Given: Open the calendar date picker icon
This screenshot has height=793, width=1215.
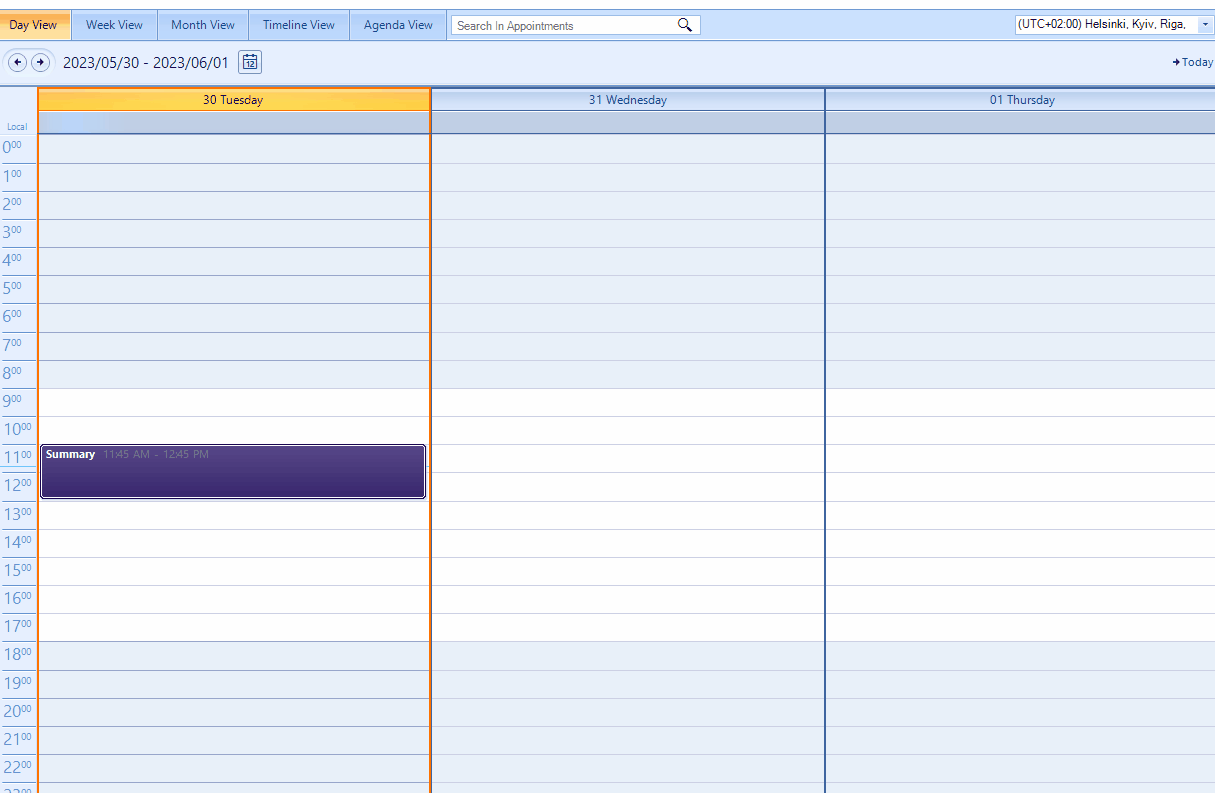Looking at the screenshot, I should (250, 62).
